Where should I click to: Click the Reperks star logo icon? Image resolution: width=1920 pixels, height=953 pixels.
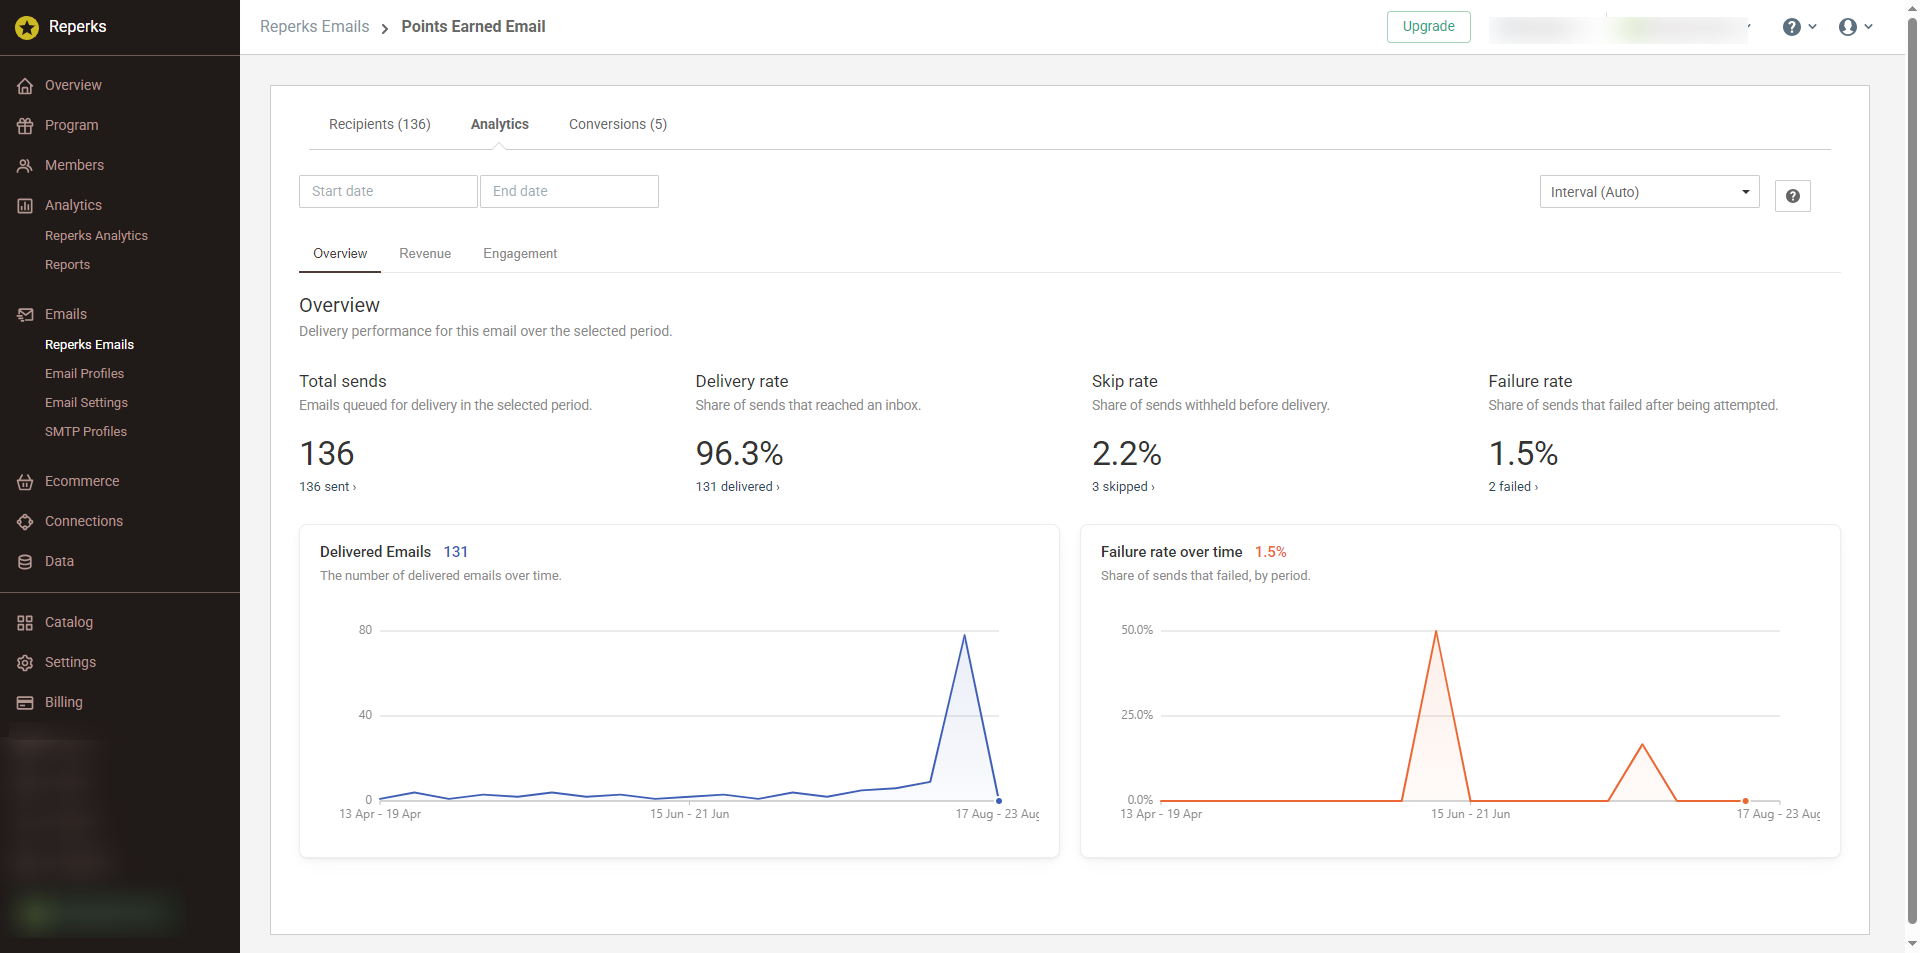[27, 27]
